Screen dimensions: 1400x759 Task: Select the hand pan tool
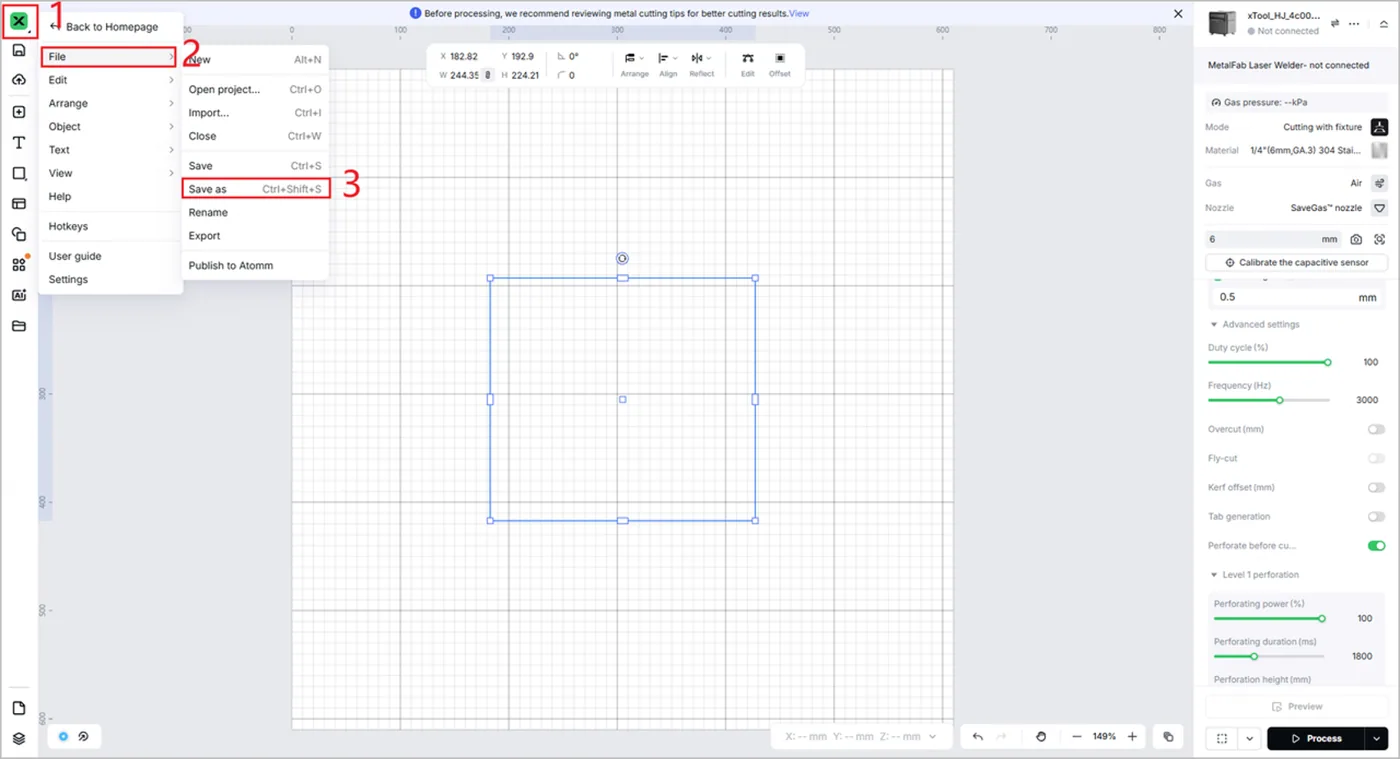(1041, 737)
